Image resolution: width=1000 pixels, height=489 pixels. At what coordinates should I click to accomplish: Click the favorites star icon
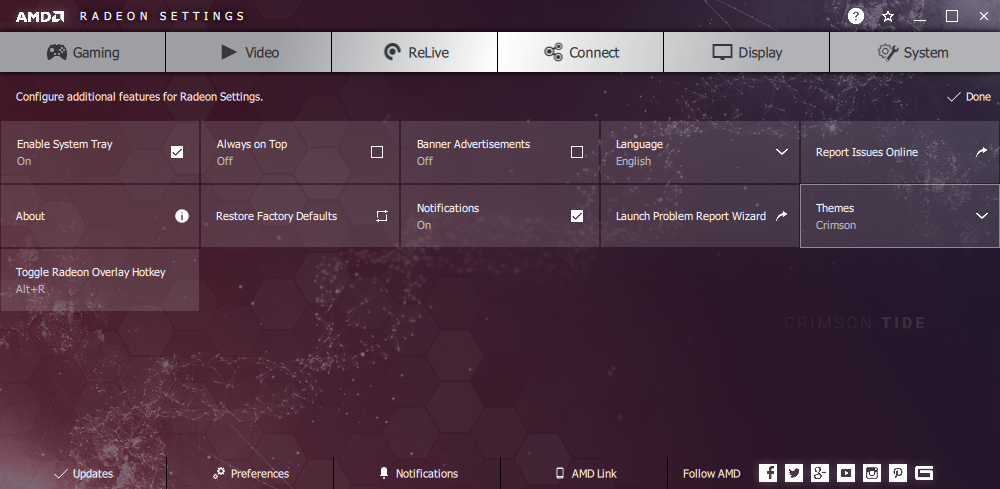pos(888,17)
